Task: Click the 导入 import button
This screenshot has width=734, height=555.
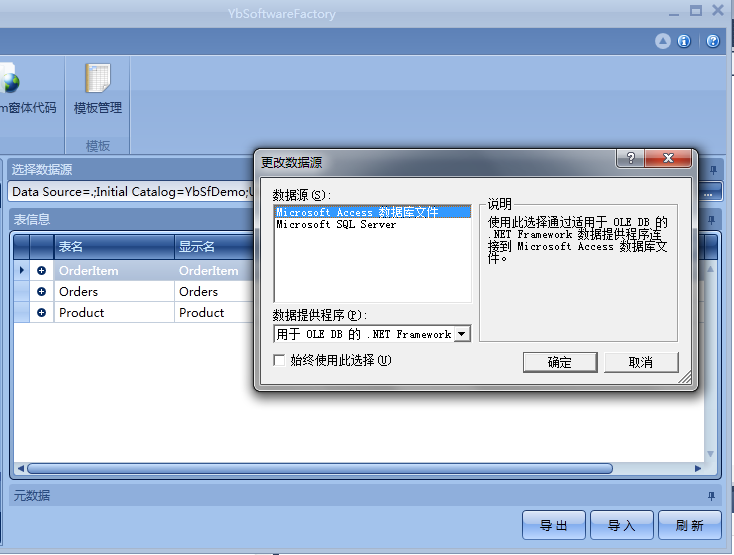Action: click(622, 525)
